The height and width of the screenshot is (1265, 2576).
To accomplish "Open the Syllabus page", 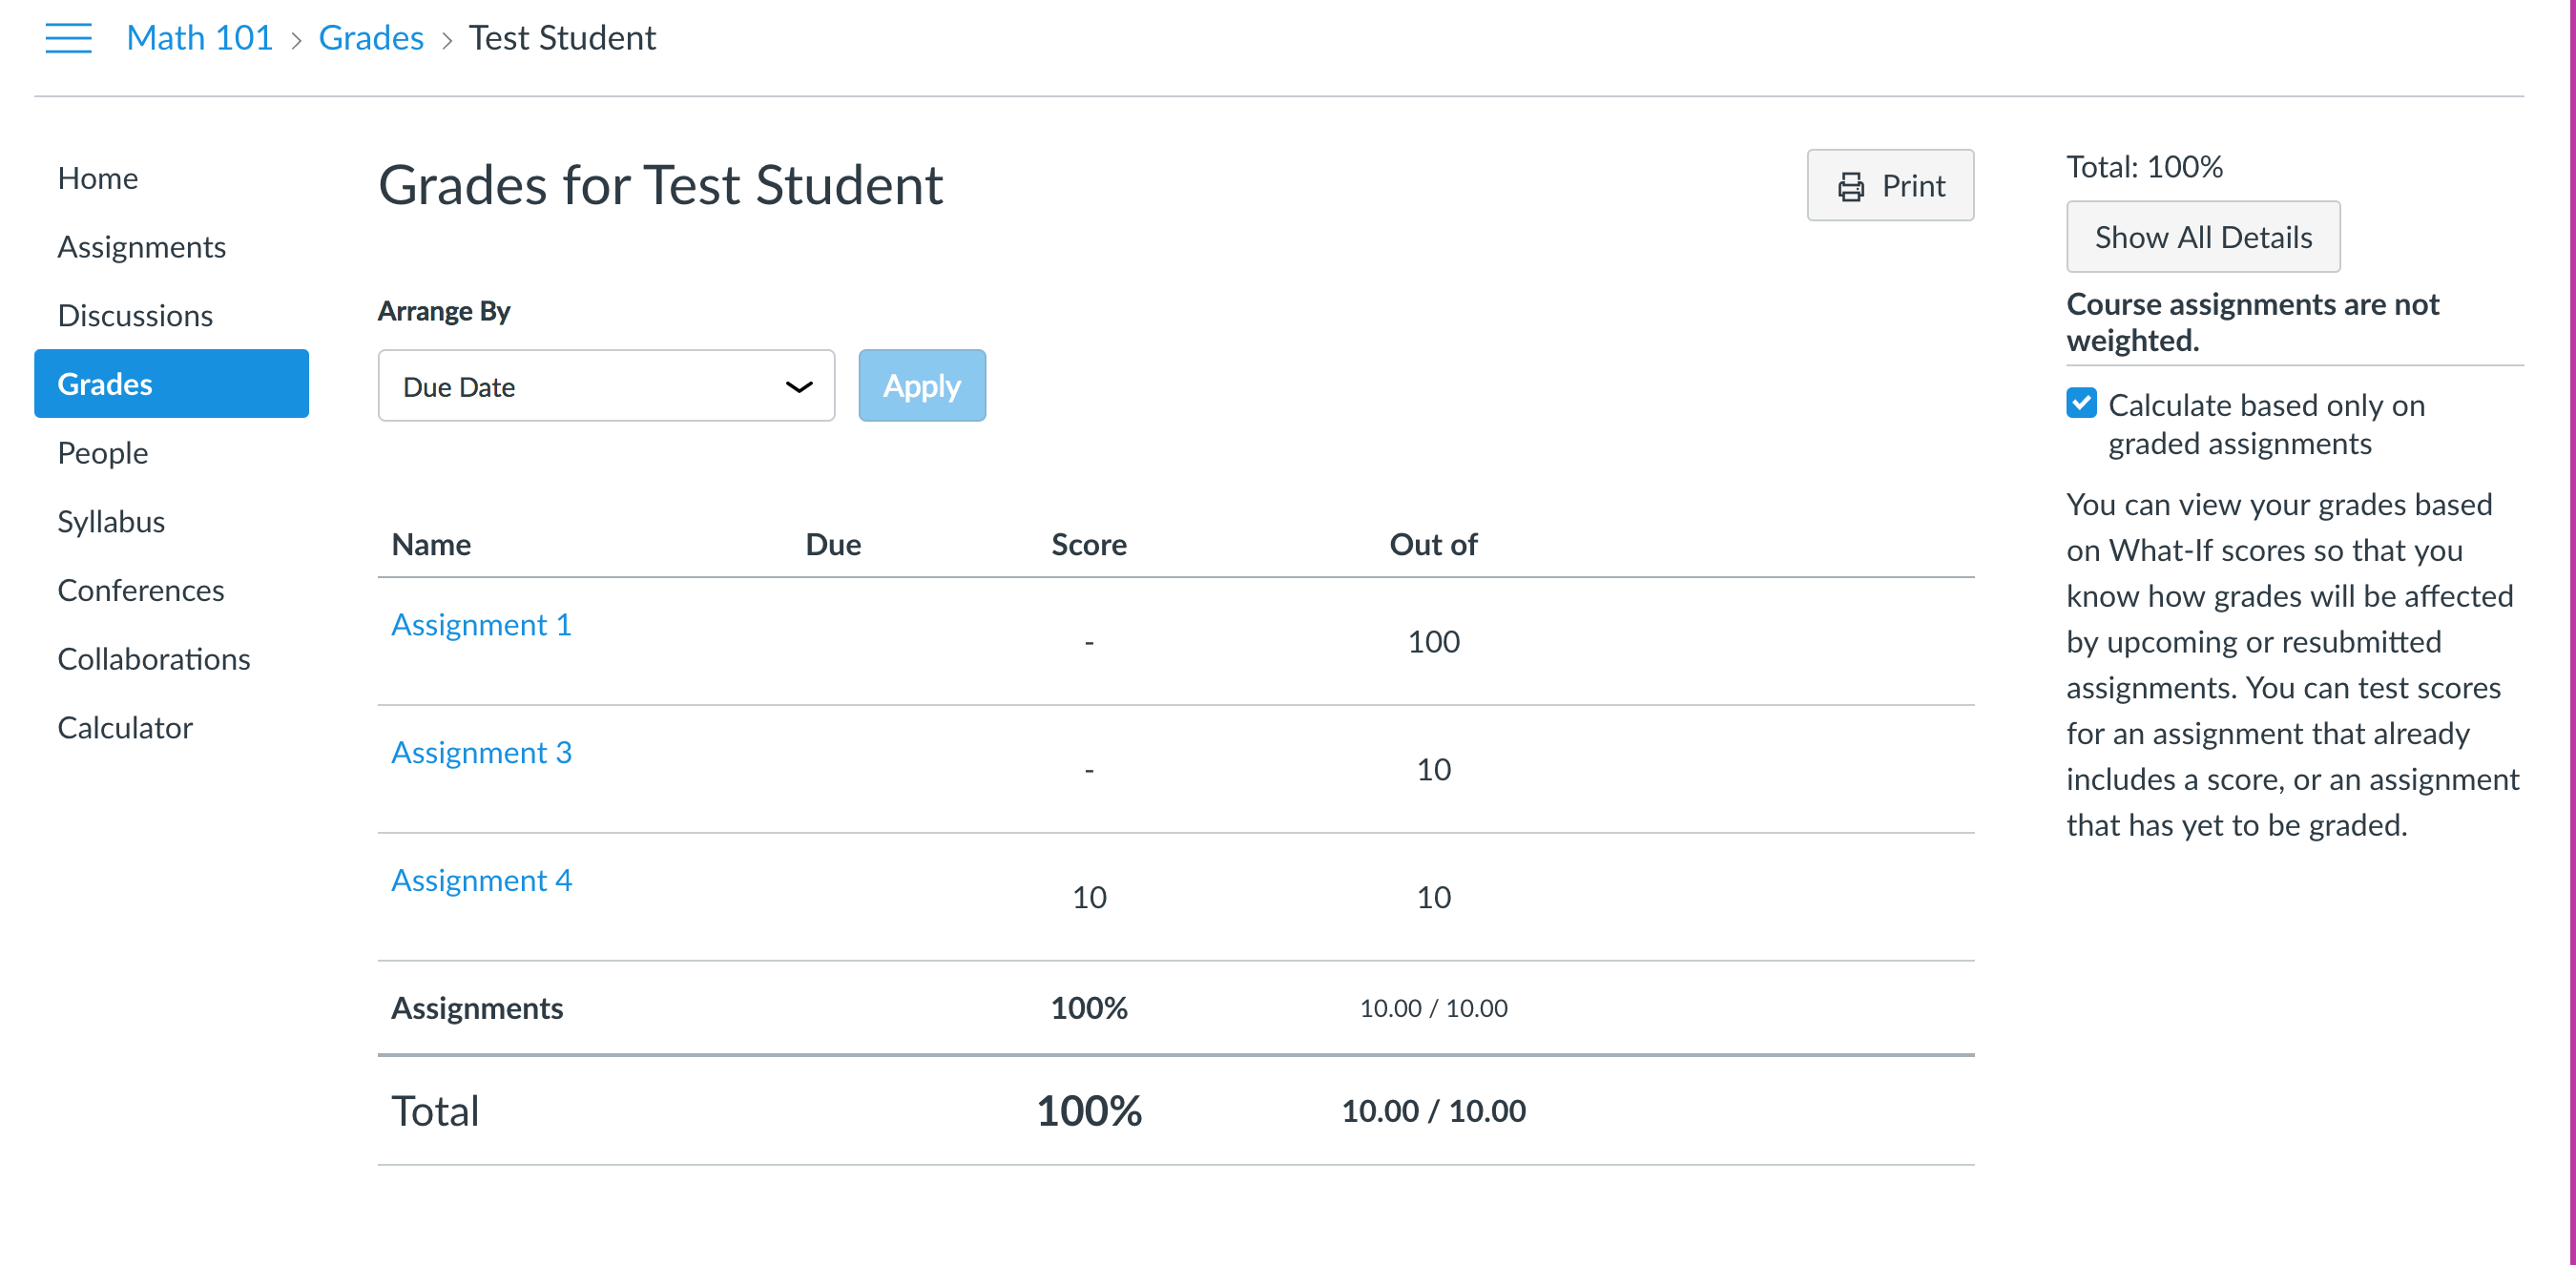I will pyautogui.click(x=111, y=521).
